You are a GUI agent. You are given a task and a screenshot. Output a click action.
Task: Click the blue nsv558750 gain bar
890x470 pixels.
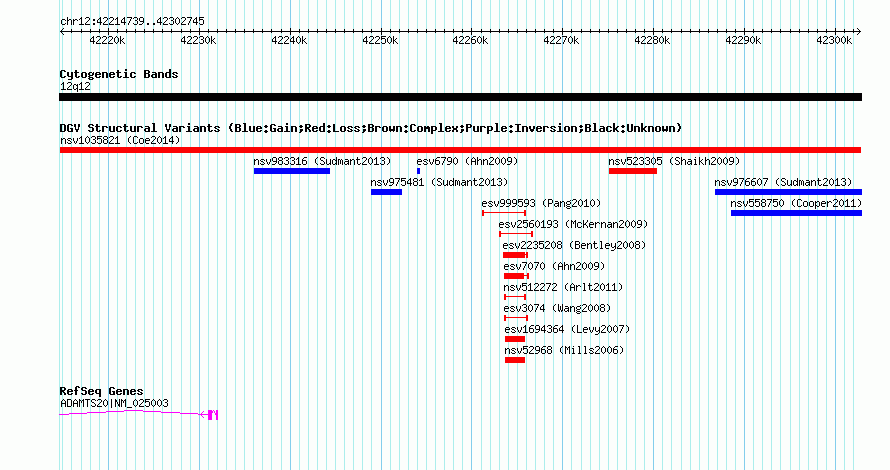(796, 213)
